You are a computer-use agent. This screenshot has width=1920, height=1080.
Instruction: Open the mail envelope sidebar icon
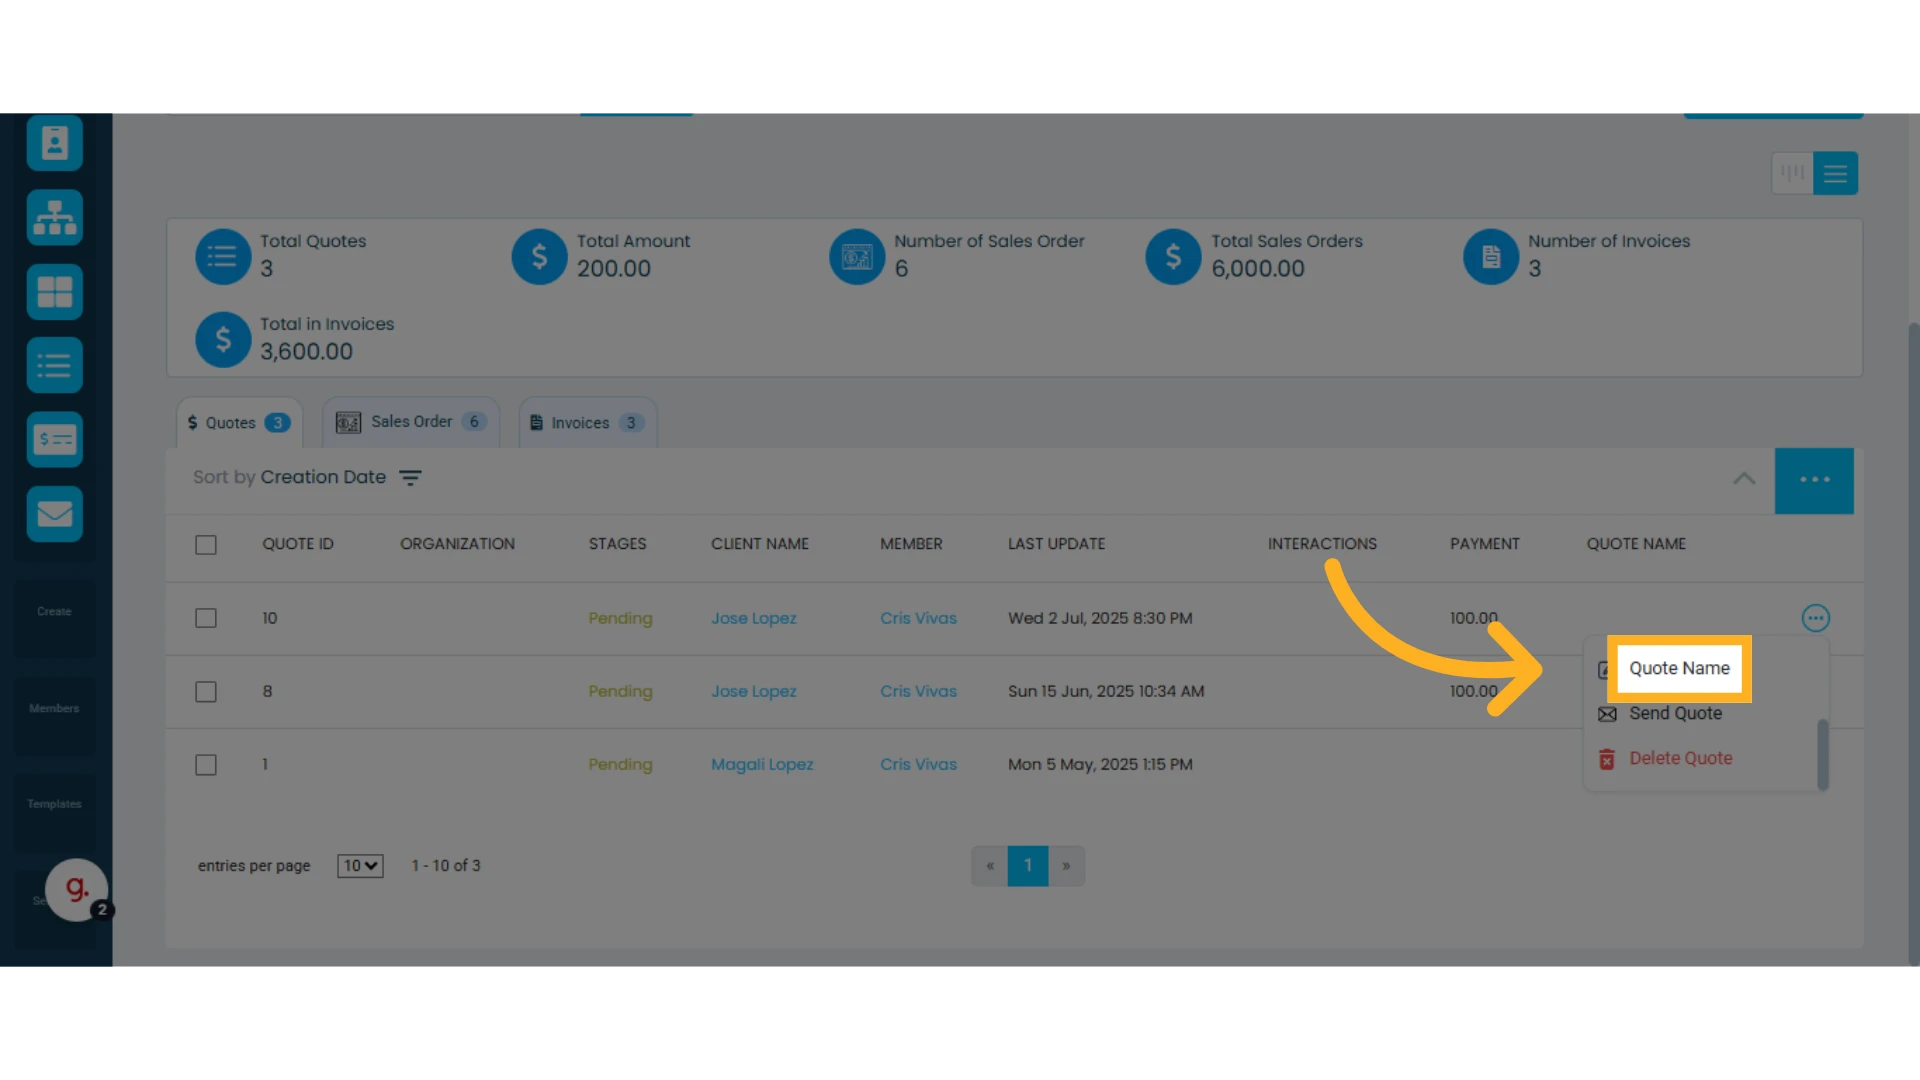tap(54, 513)
